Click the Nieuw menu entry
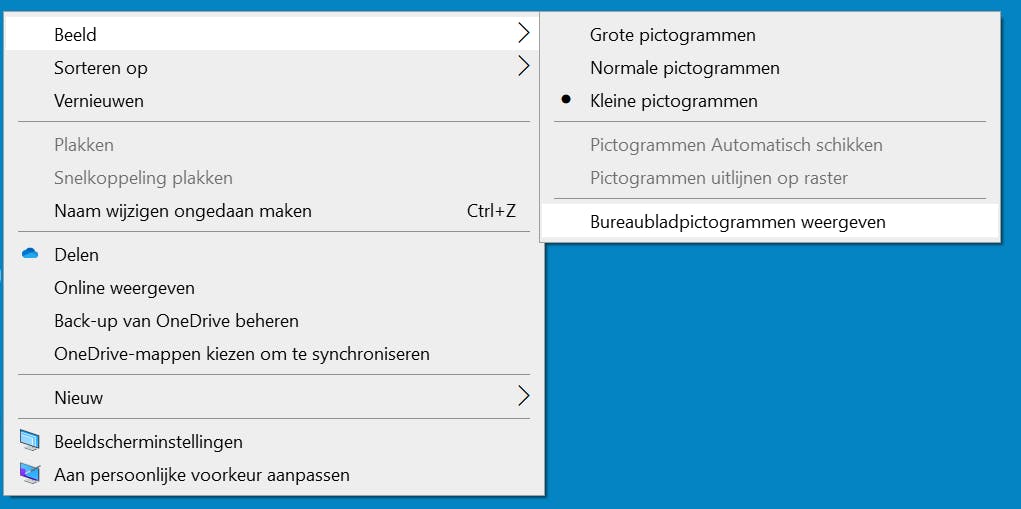Screen dimensions: 1021x509 tap(78, 397)
